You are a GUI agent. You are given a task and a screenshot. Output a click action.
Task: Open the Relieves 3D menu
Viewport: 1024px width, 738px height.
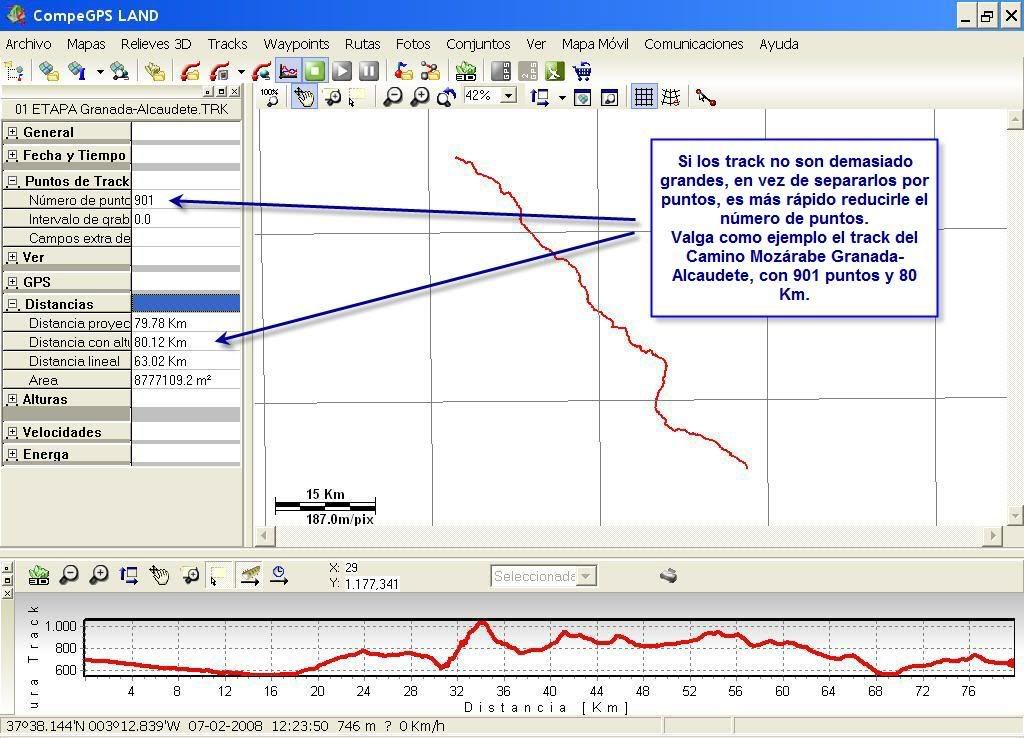(x=156, y=44)
